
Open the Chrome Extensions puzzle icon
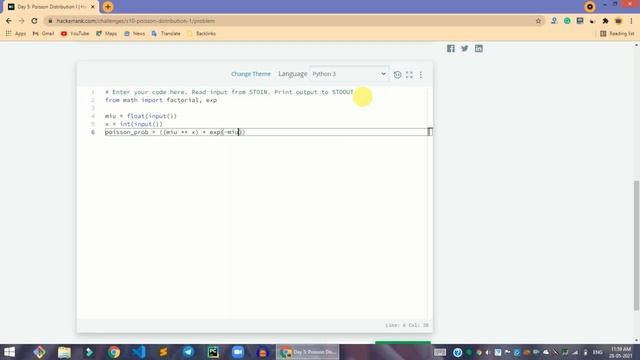pyautogui.click(x=605, y=21)
